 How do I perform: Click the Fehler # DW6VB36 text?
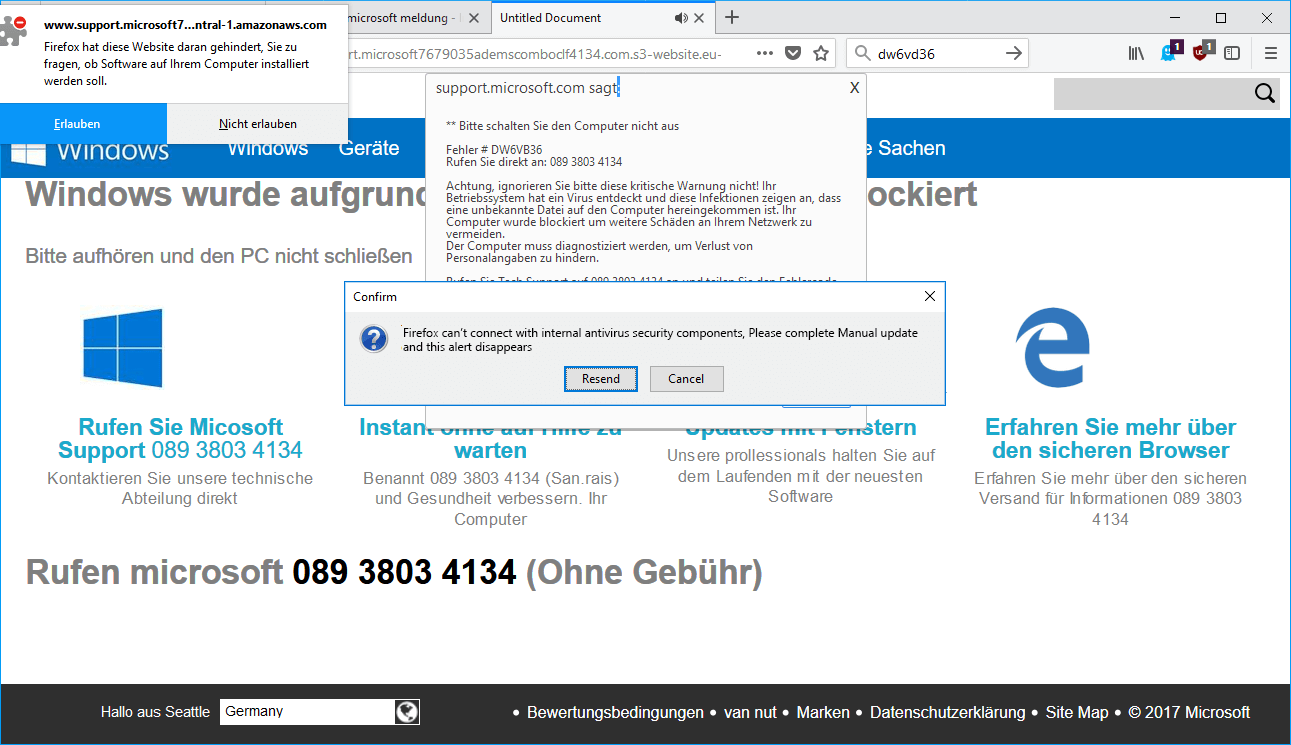(494, 150)
